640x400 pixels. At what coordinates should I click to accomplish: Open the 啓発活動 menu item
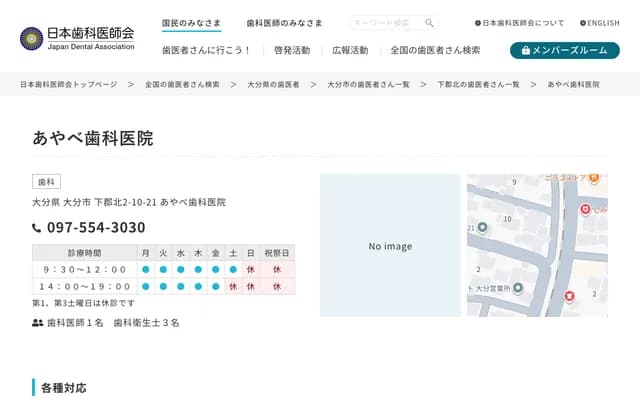(x=292, y=50)
